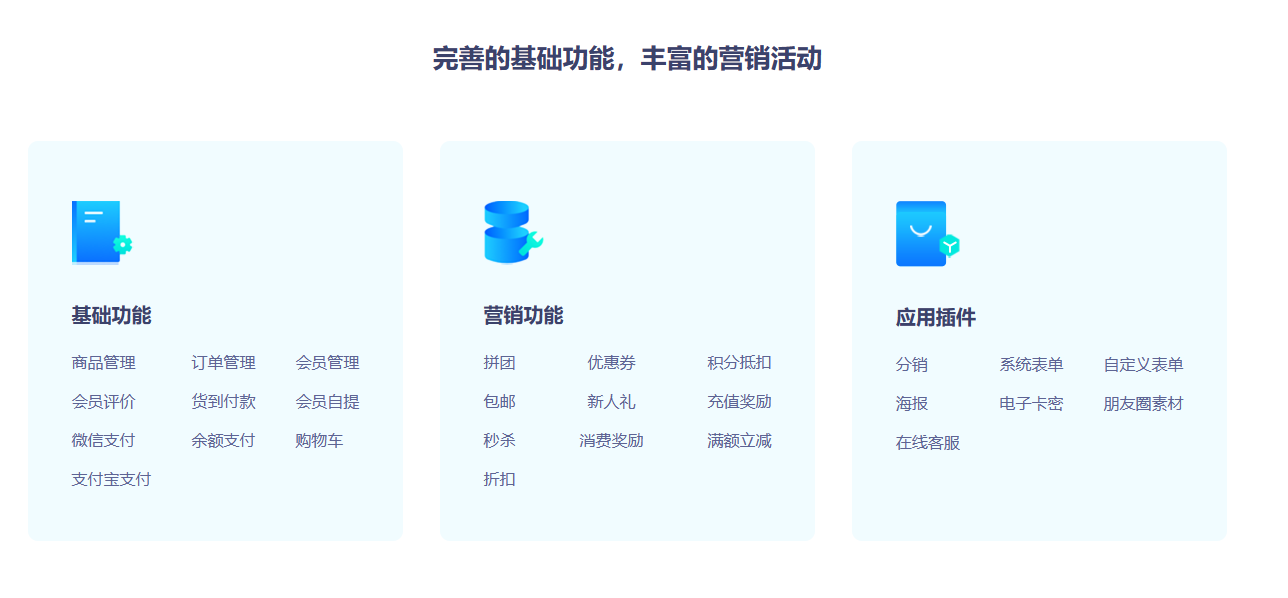1288x598 pixels.
Task: Open the 在线客服 plugin
Action: coord(927,443)
